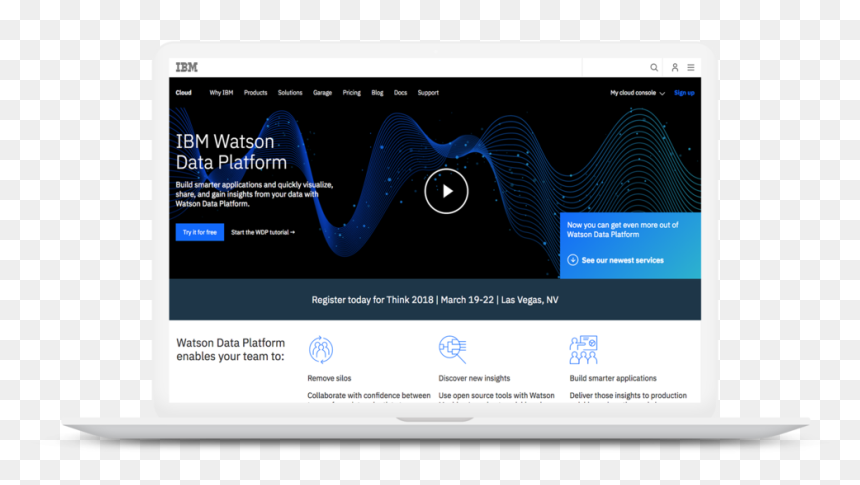Click 'Now you can get even more' text

[x=623, y=229]
